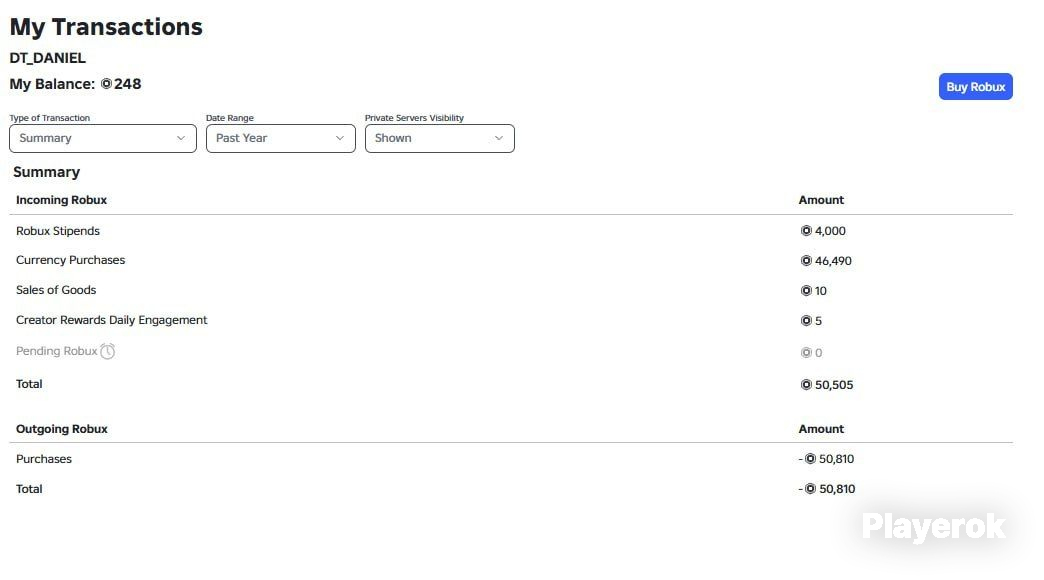Click the 4,000 Robux Stipends amount
The height and width of the screenshot is (580, 1044).
pyautogui.click(x=830, y=231)
